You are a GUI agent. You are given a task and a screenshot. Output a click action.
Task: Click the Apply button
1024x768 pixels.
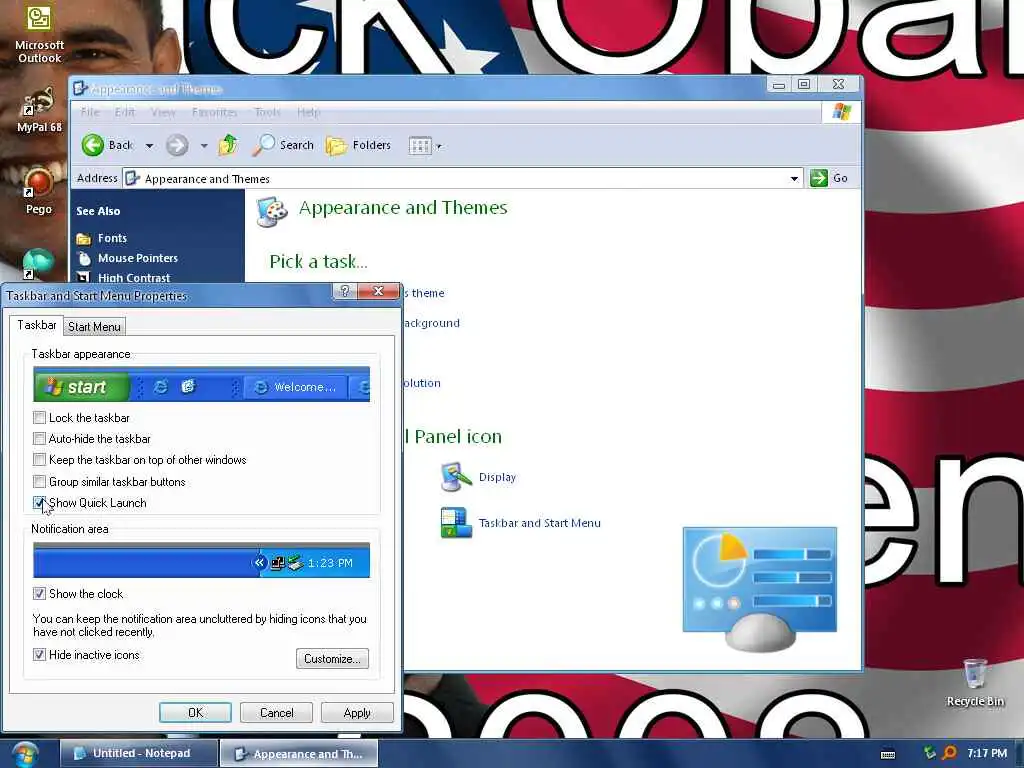[x=357, y=712]
